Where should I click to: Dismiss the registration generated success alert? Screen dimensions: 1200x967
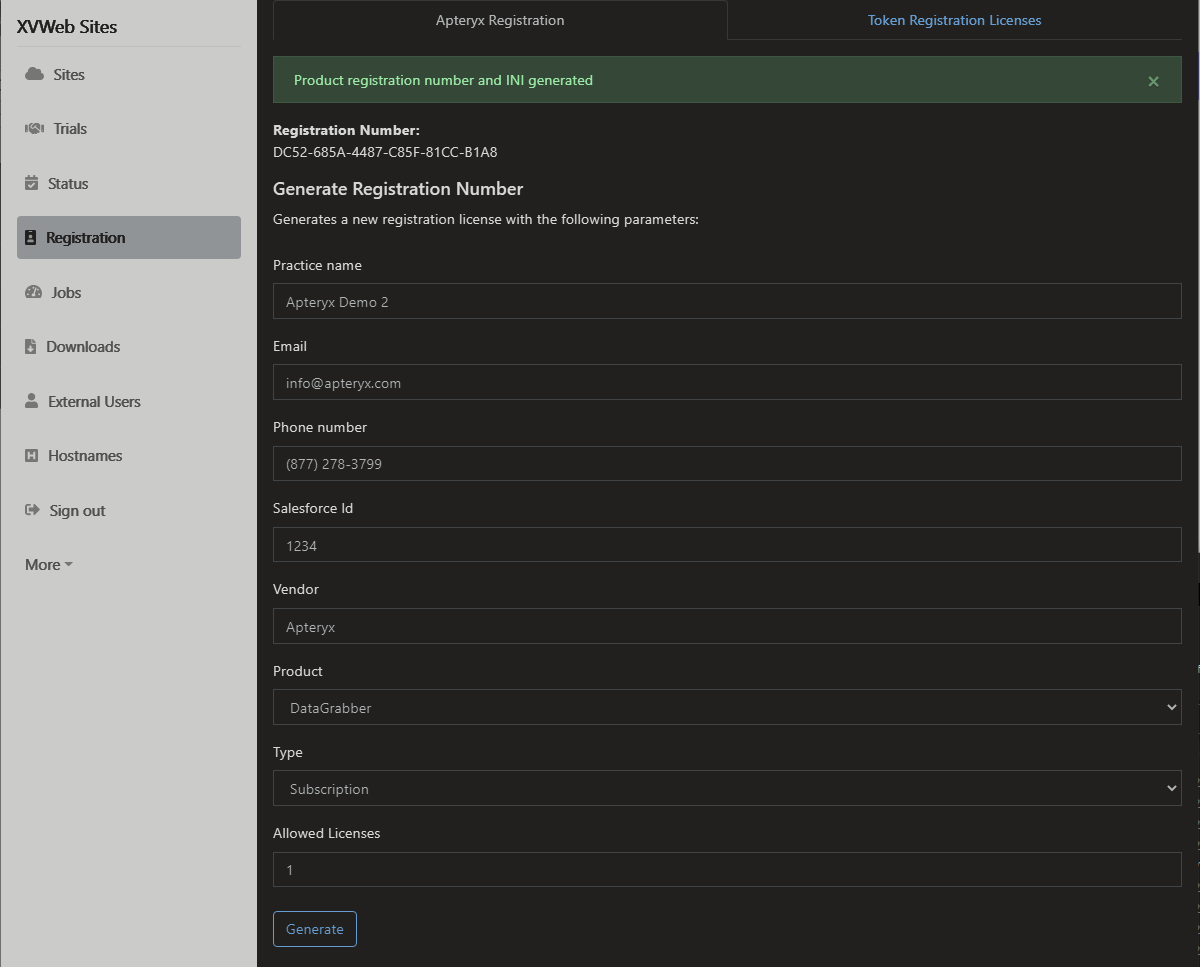click(1153, 81)
